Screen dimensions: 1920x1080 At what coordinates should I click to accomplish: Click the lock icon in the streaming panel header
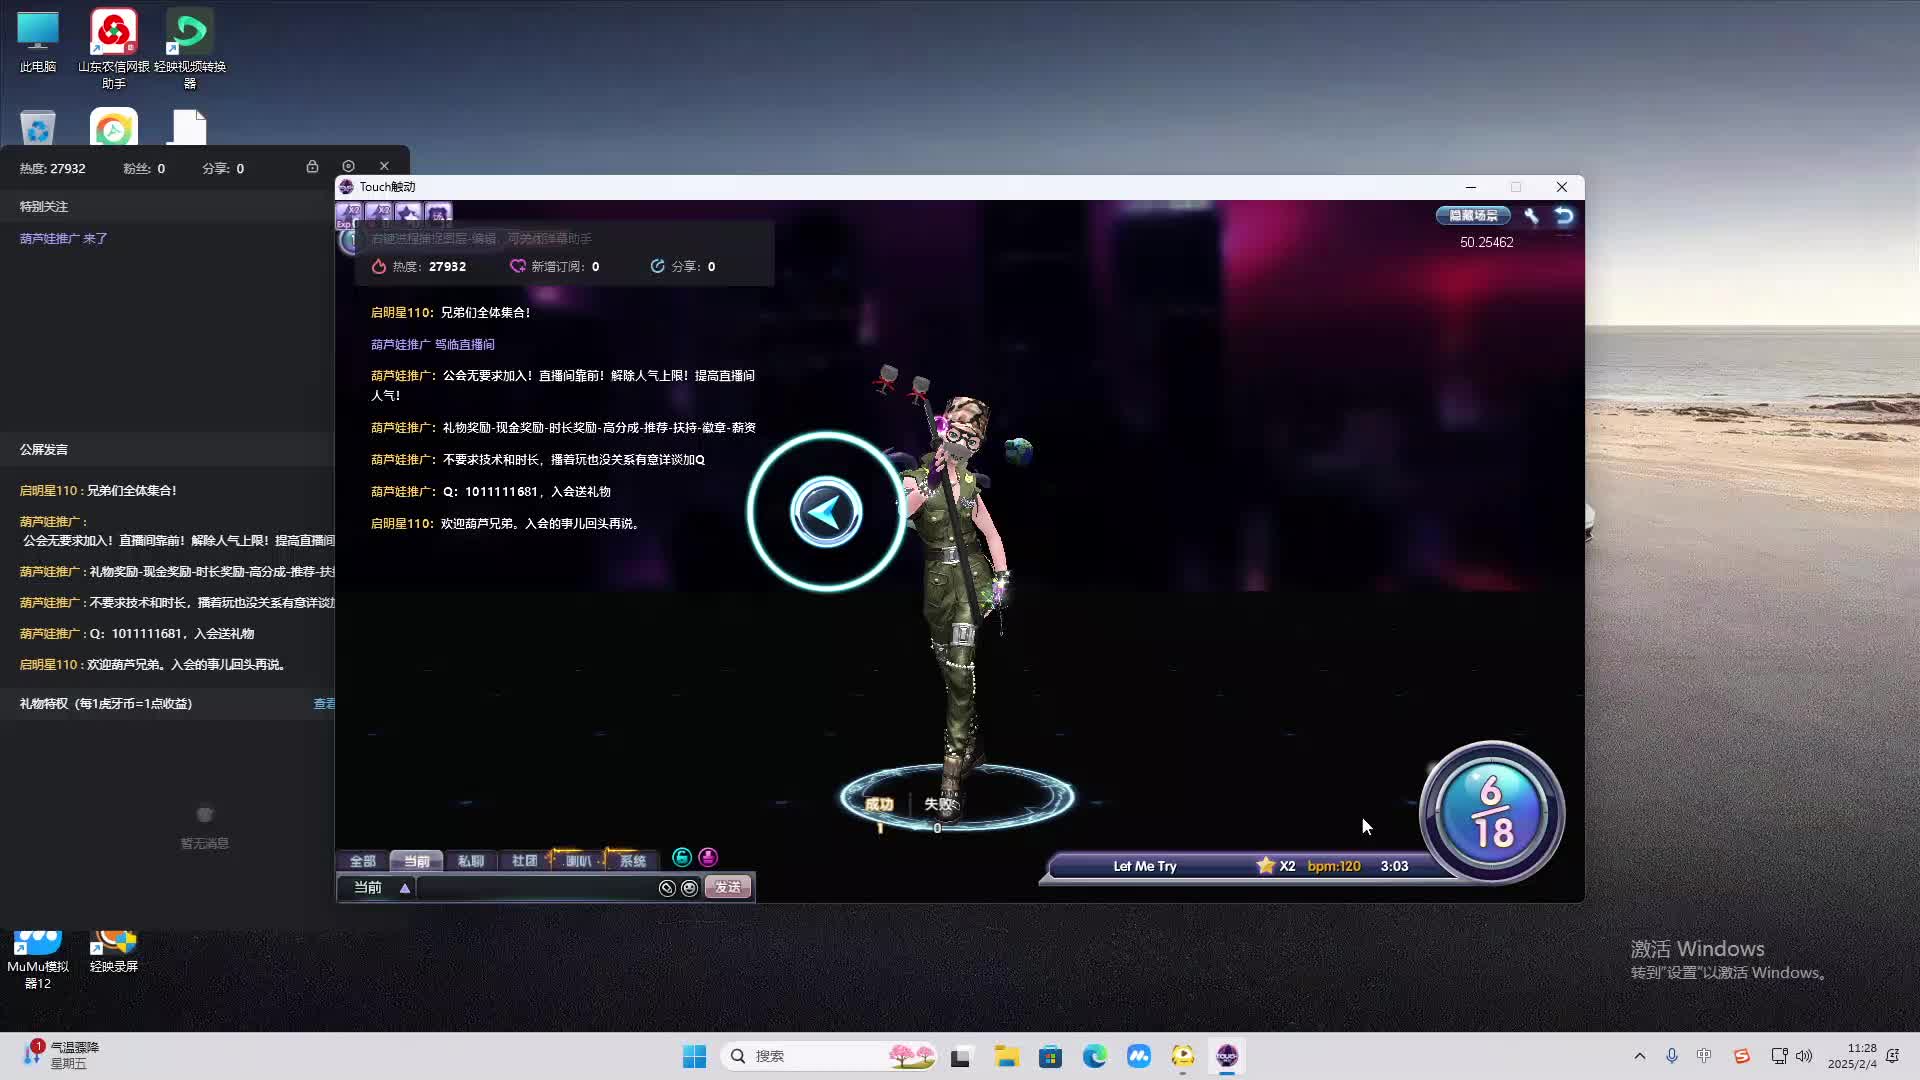point(313,167)
